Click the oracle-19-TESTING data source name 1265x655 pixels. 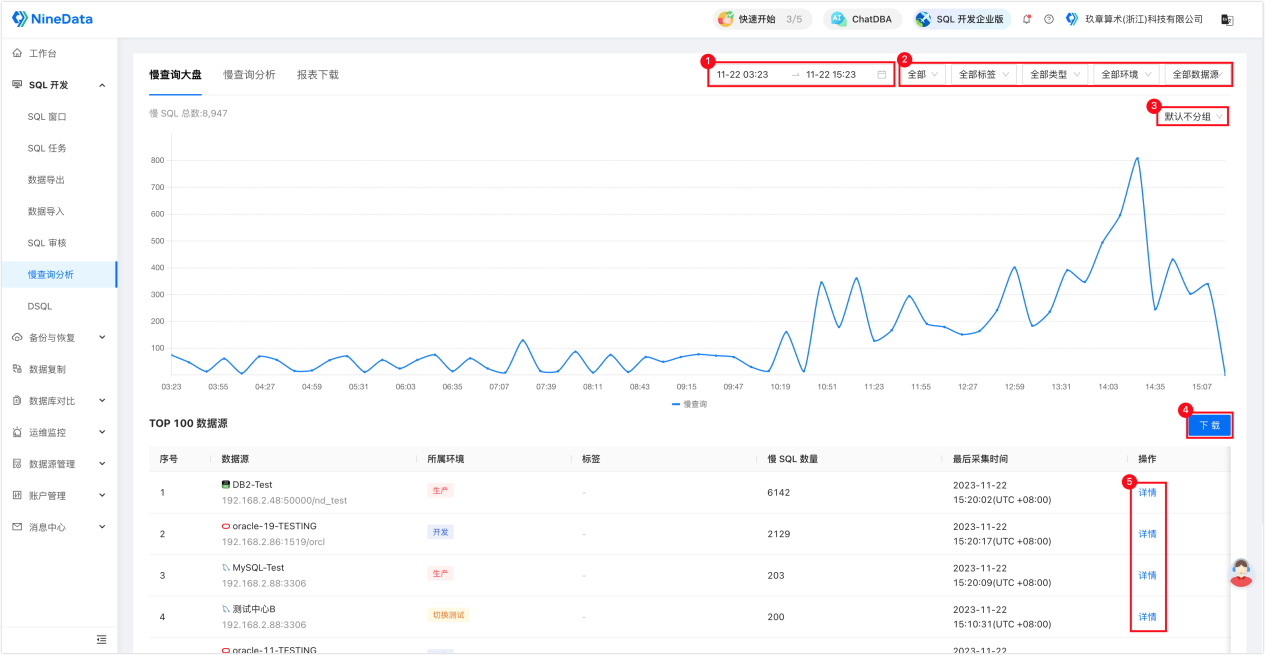tap(274, 526)
